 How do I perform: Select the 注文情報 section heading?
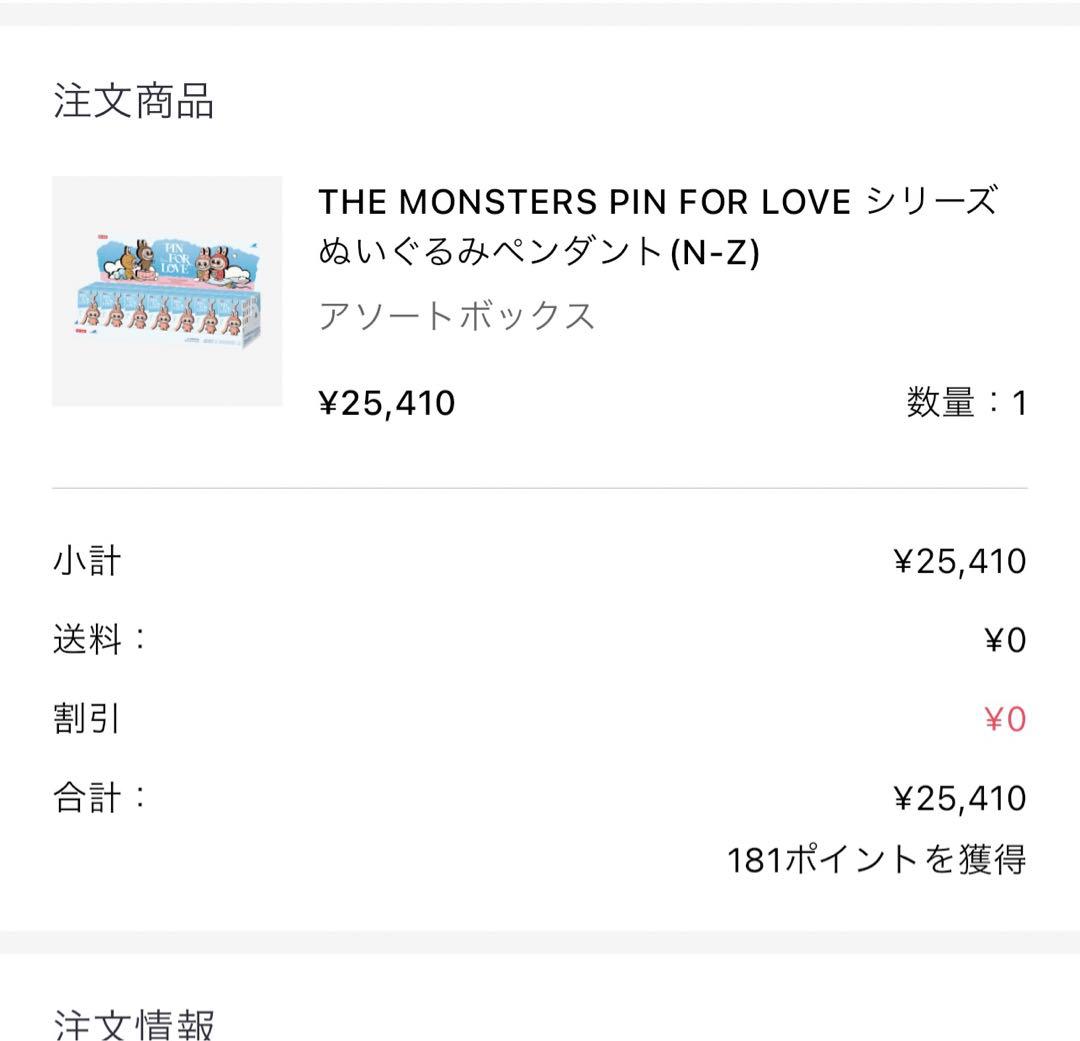click(x=134, y=1023)
